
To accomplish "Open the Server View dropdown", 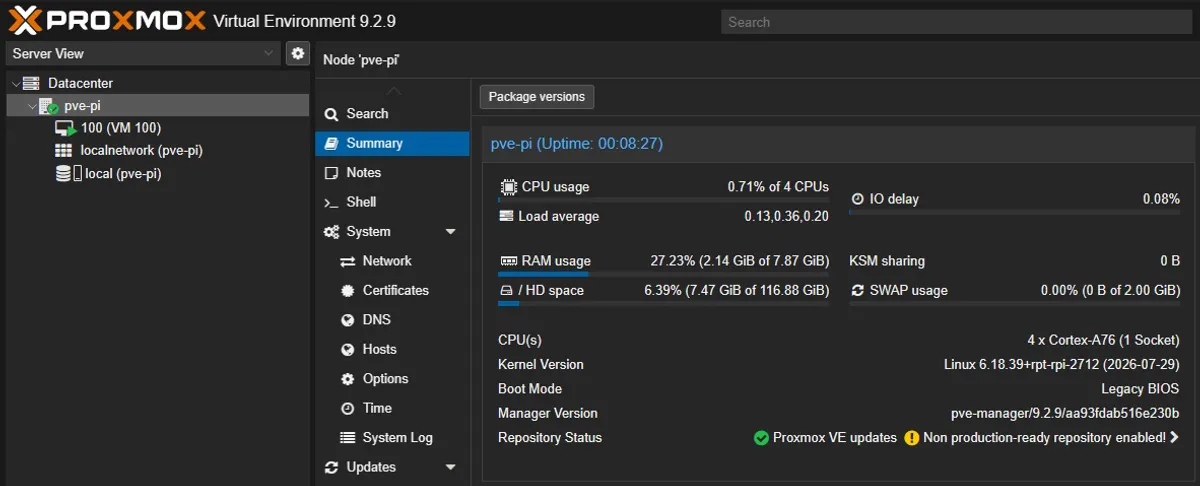I will coord(268,53).
